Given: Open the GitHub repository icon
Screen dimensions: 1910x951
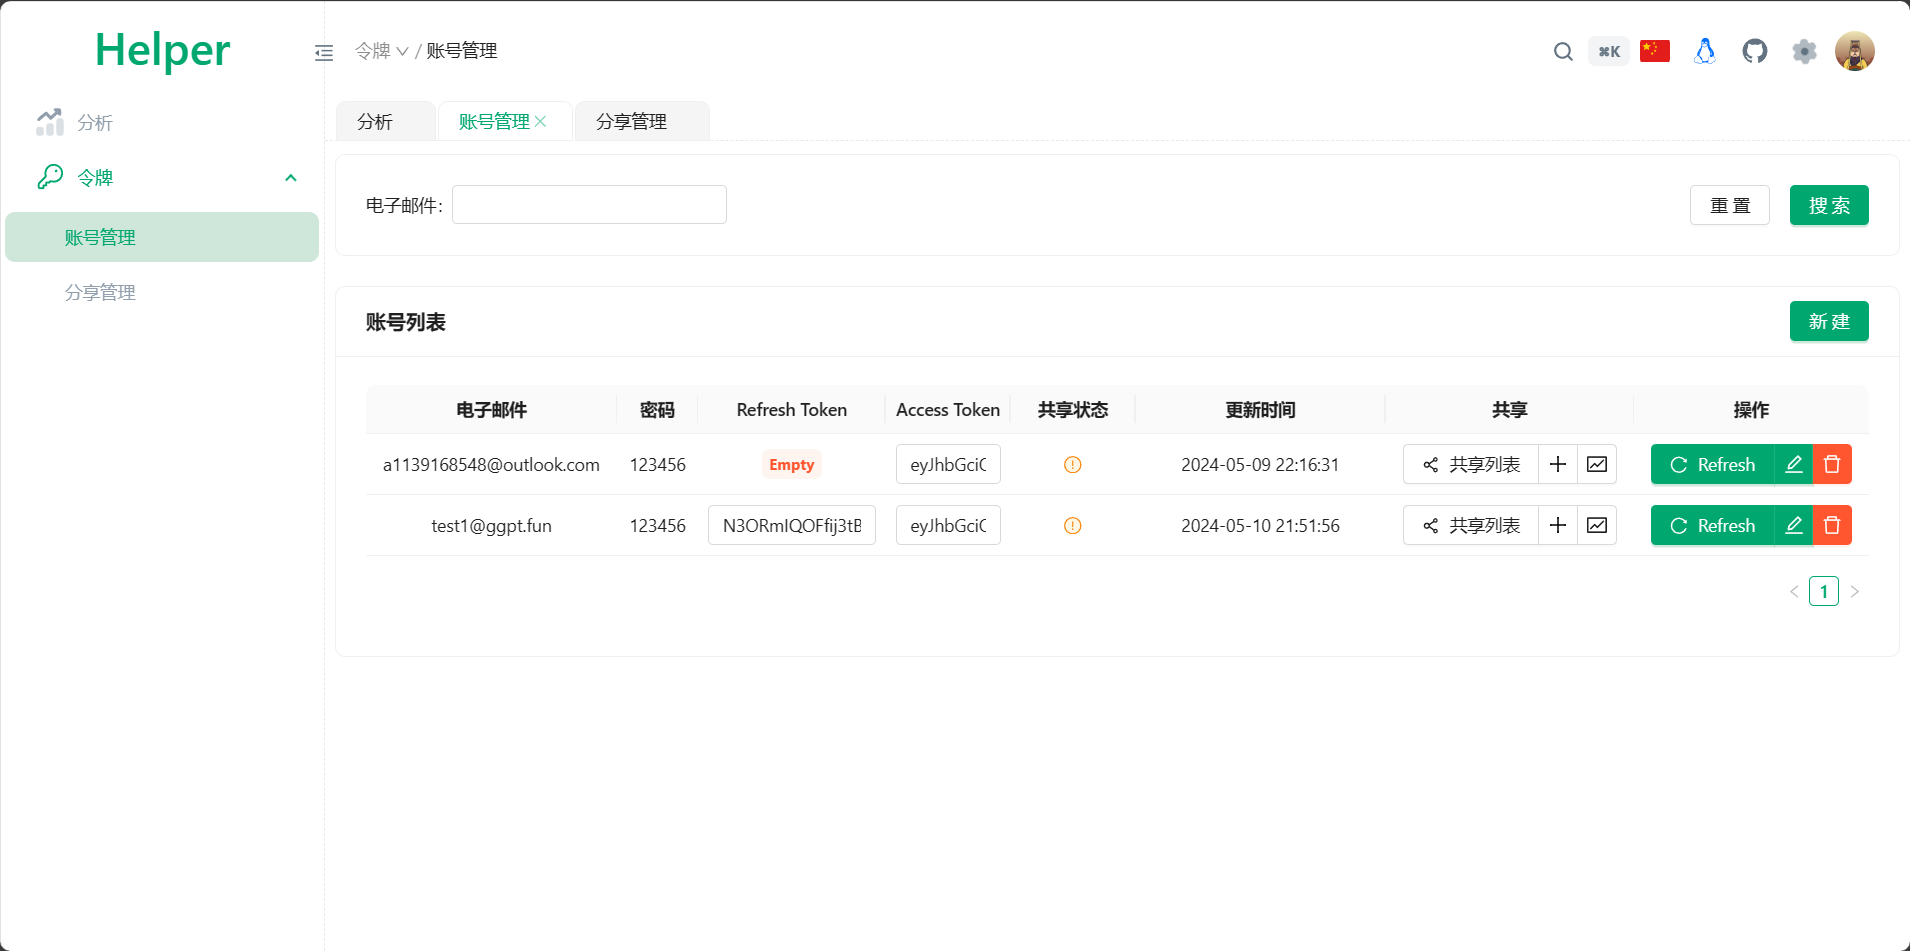Looking at the screenshot, I should pyautogui.click(x=1755, y=51).
